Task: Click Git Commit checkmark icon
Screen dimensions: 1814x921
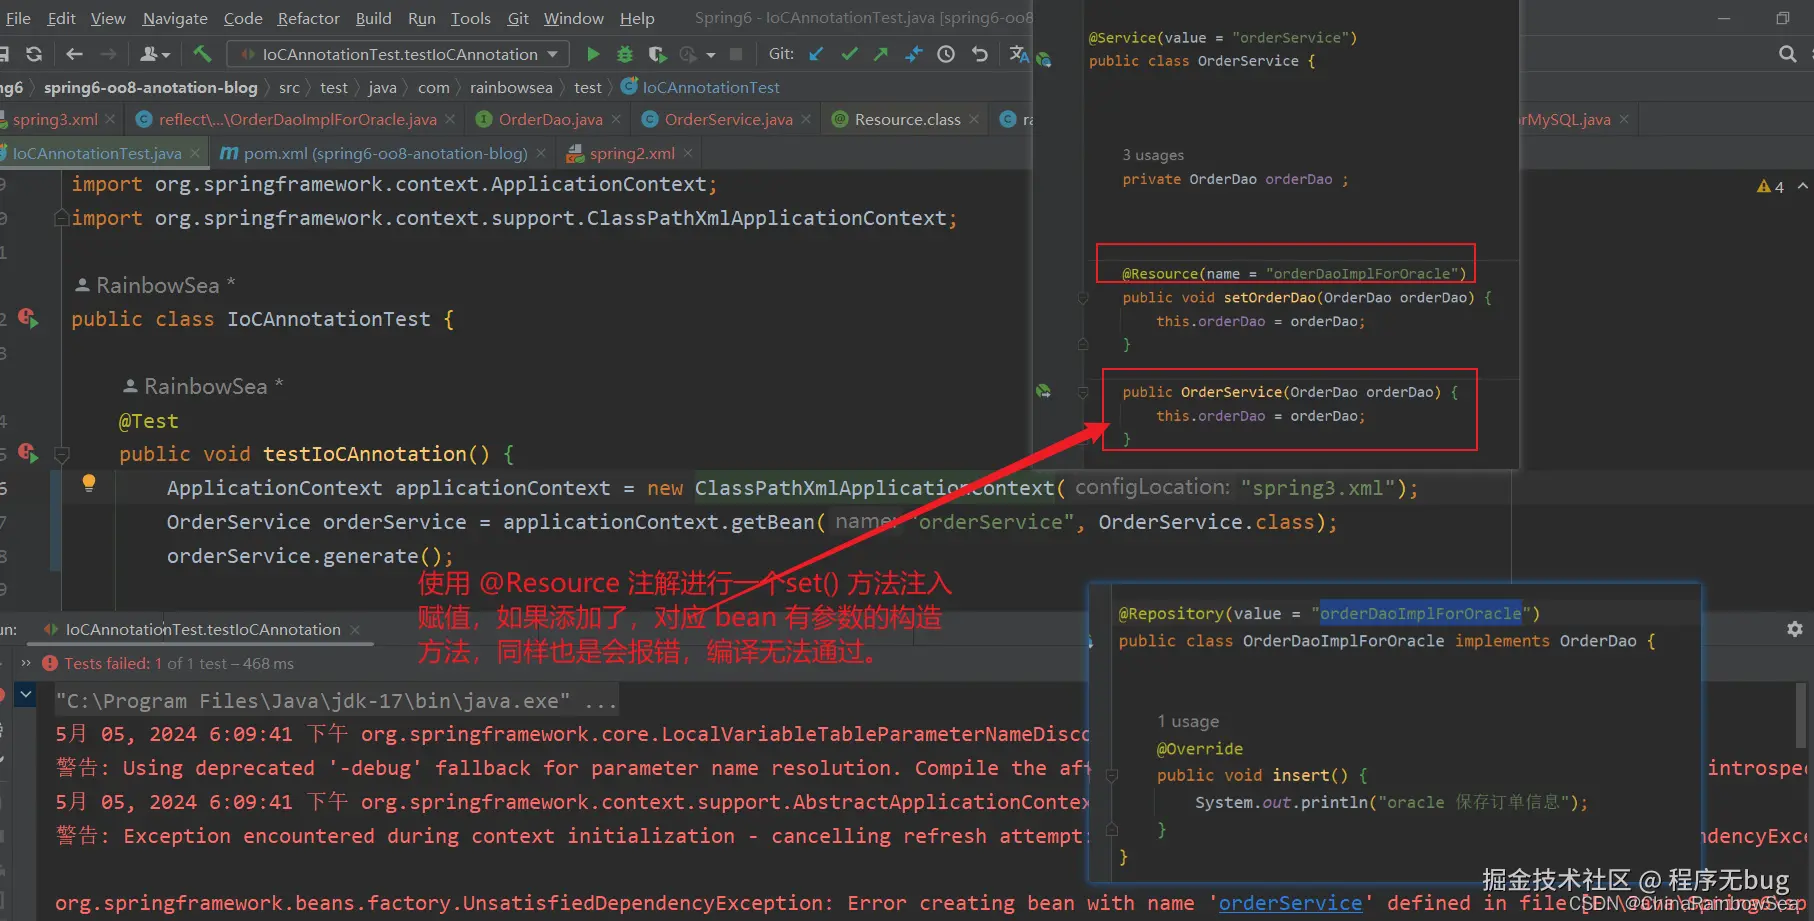Action: tap(849, 54)
